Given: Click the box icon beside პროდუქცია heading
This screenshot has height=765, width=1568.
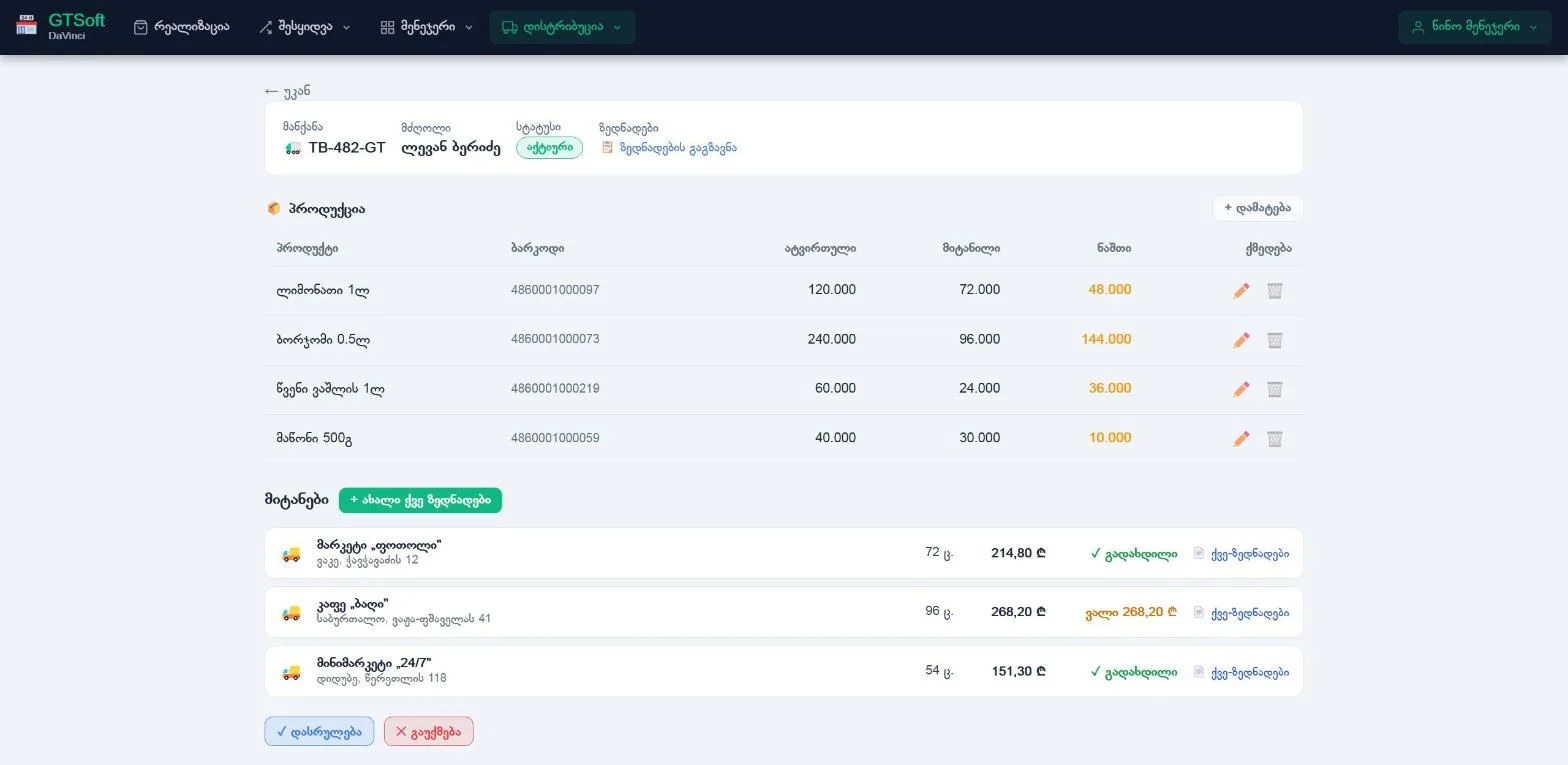Looking at the screenshot, I should pyautogui.click(x=274, y=209).
